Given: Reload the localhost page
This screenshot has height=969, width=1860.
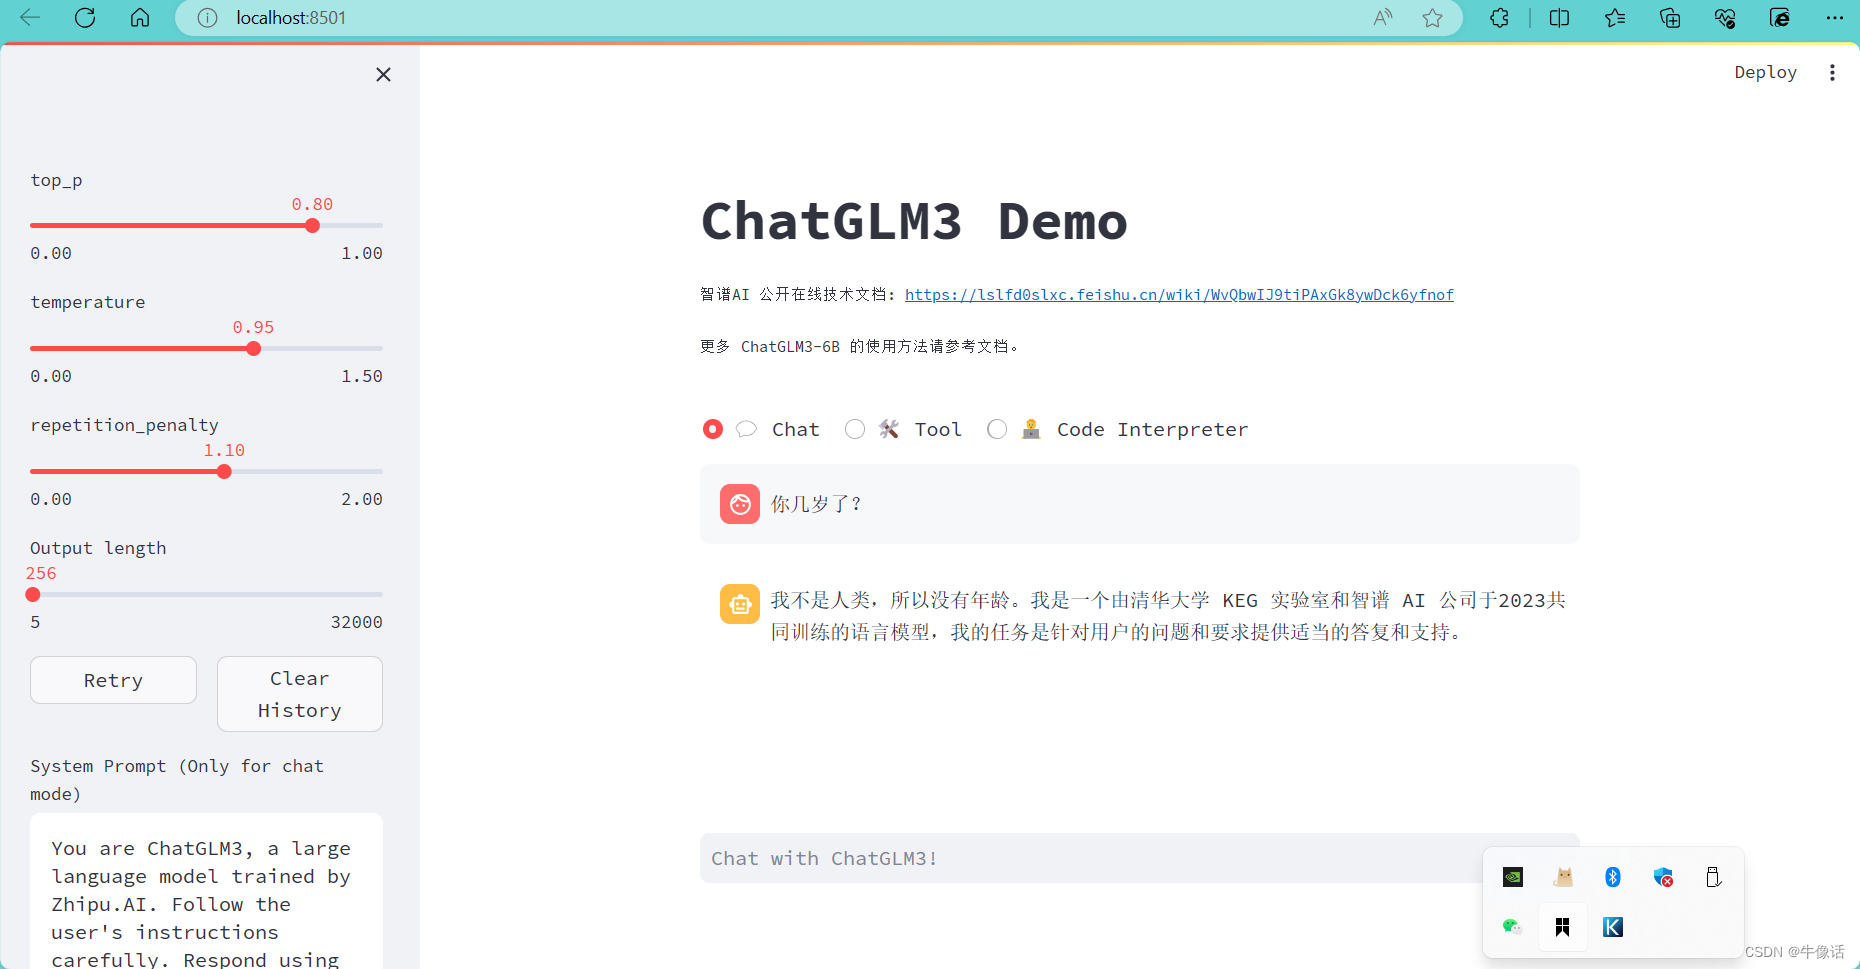Looking at the screenshot, I should (x=85, y=17).
